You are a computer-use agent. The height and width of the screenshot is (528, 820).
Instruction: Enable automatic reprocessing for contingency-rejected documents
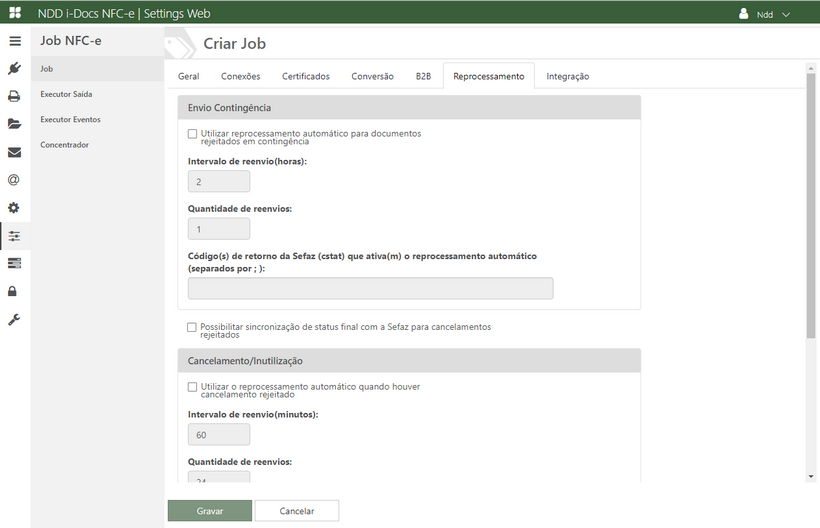coord(192,134)
